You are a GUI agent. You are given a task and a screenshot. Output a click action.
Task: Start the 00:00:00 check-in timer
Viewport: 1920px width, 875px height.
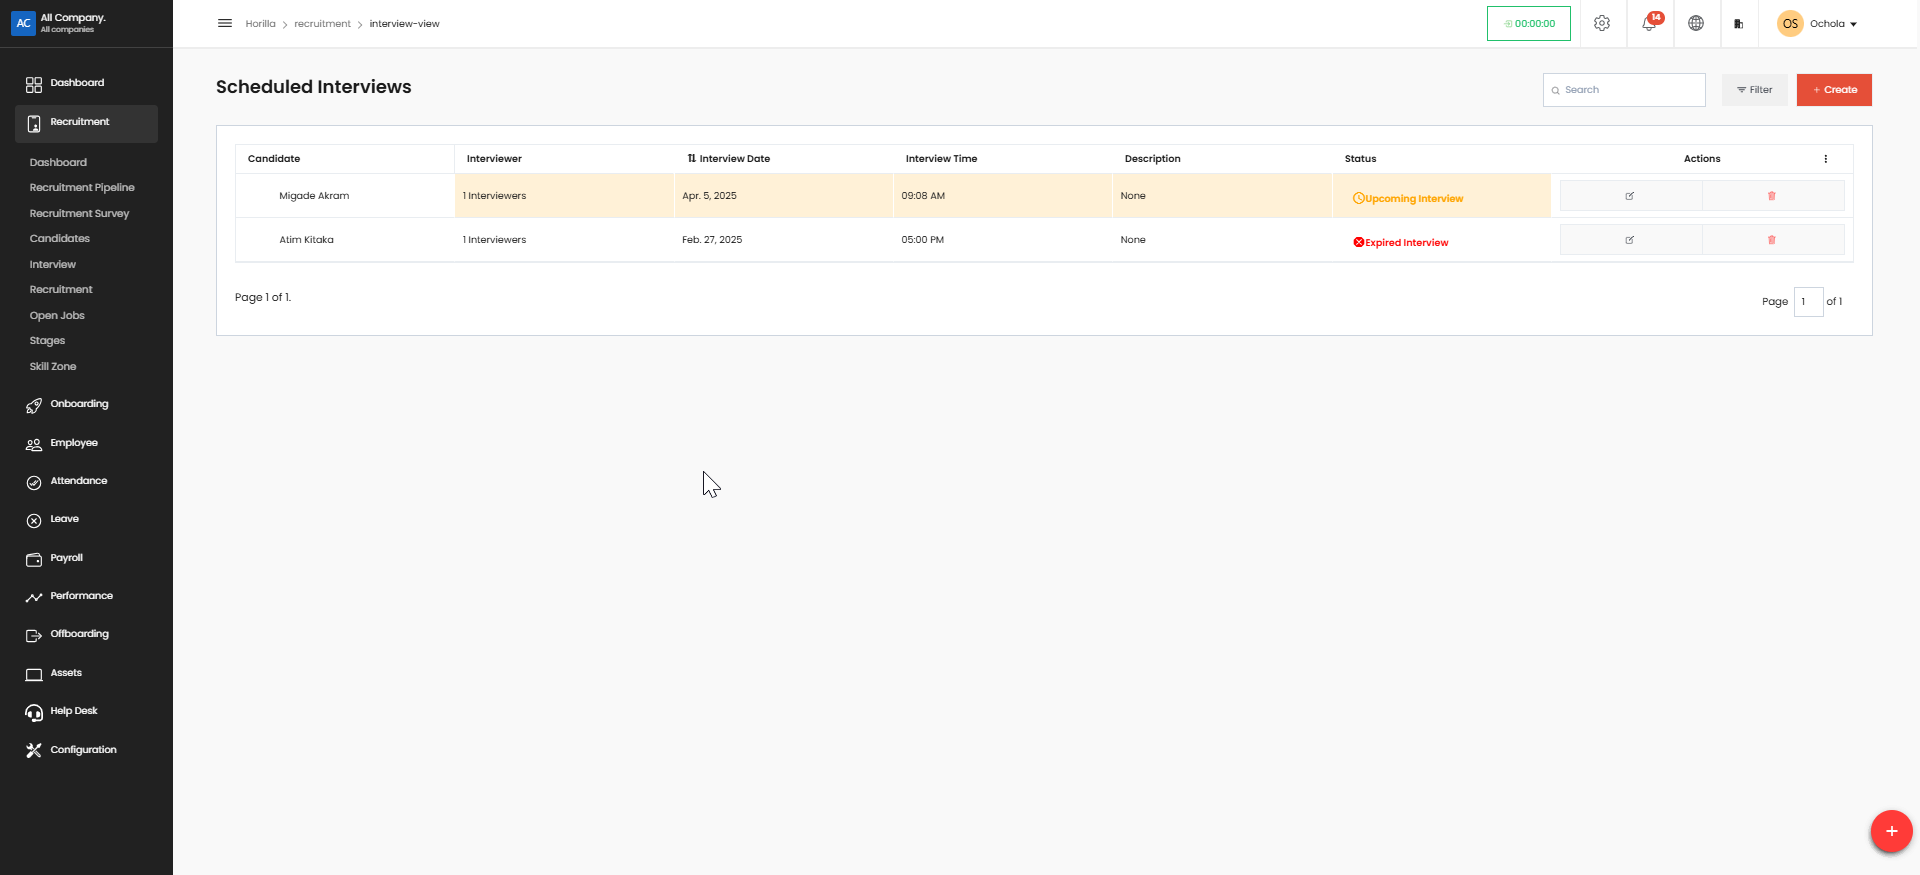(x=1529, y=24)
